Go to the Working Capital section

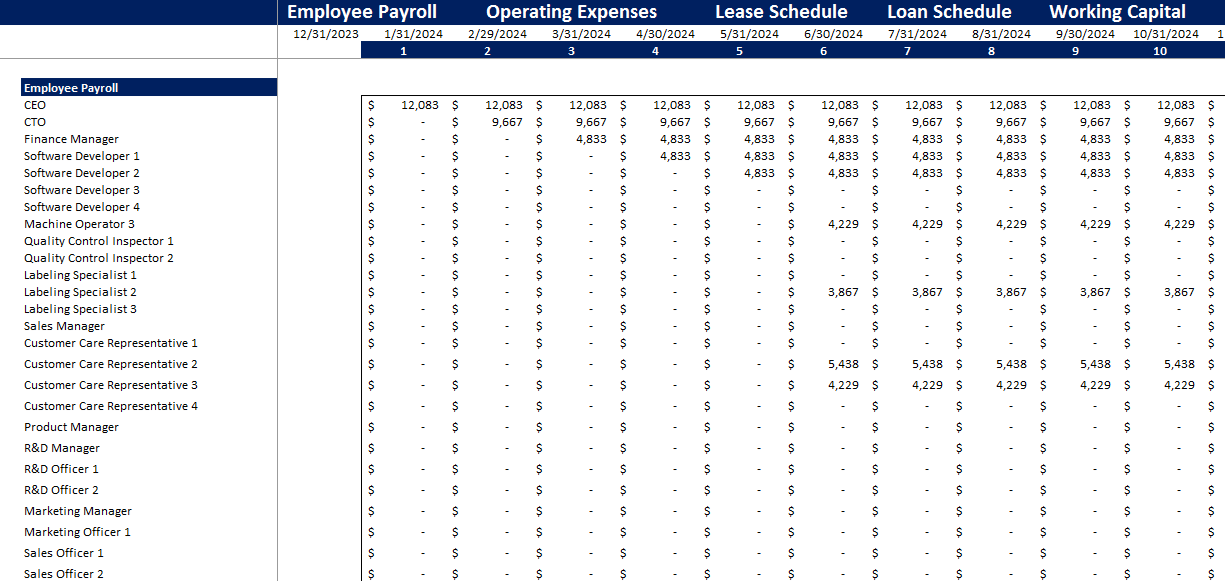(x=1117, y=11)
